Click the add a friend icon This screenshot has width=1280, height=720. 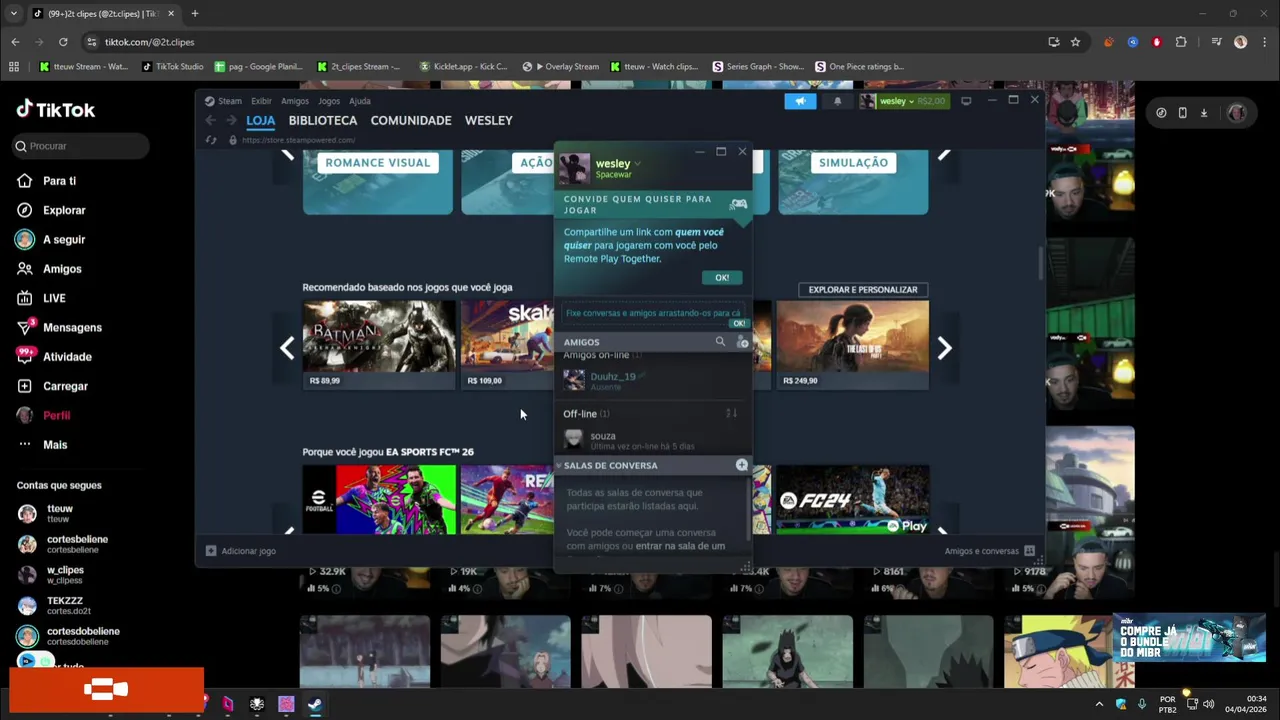[742, 342]
